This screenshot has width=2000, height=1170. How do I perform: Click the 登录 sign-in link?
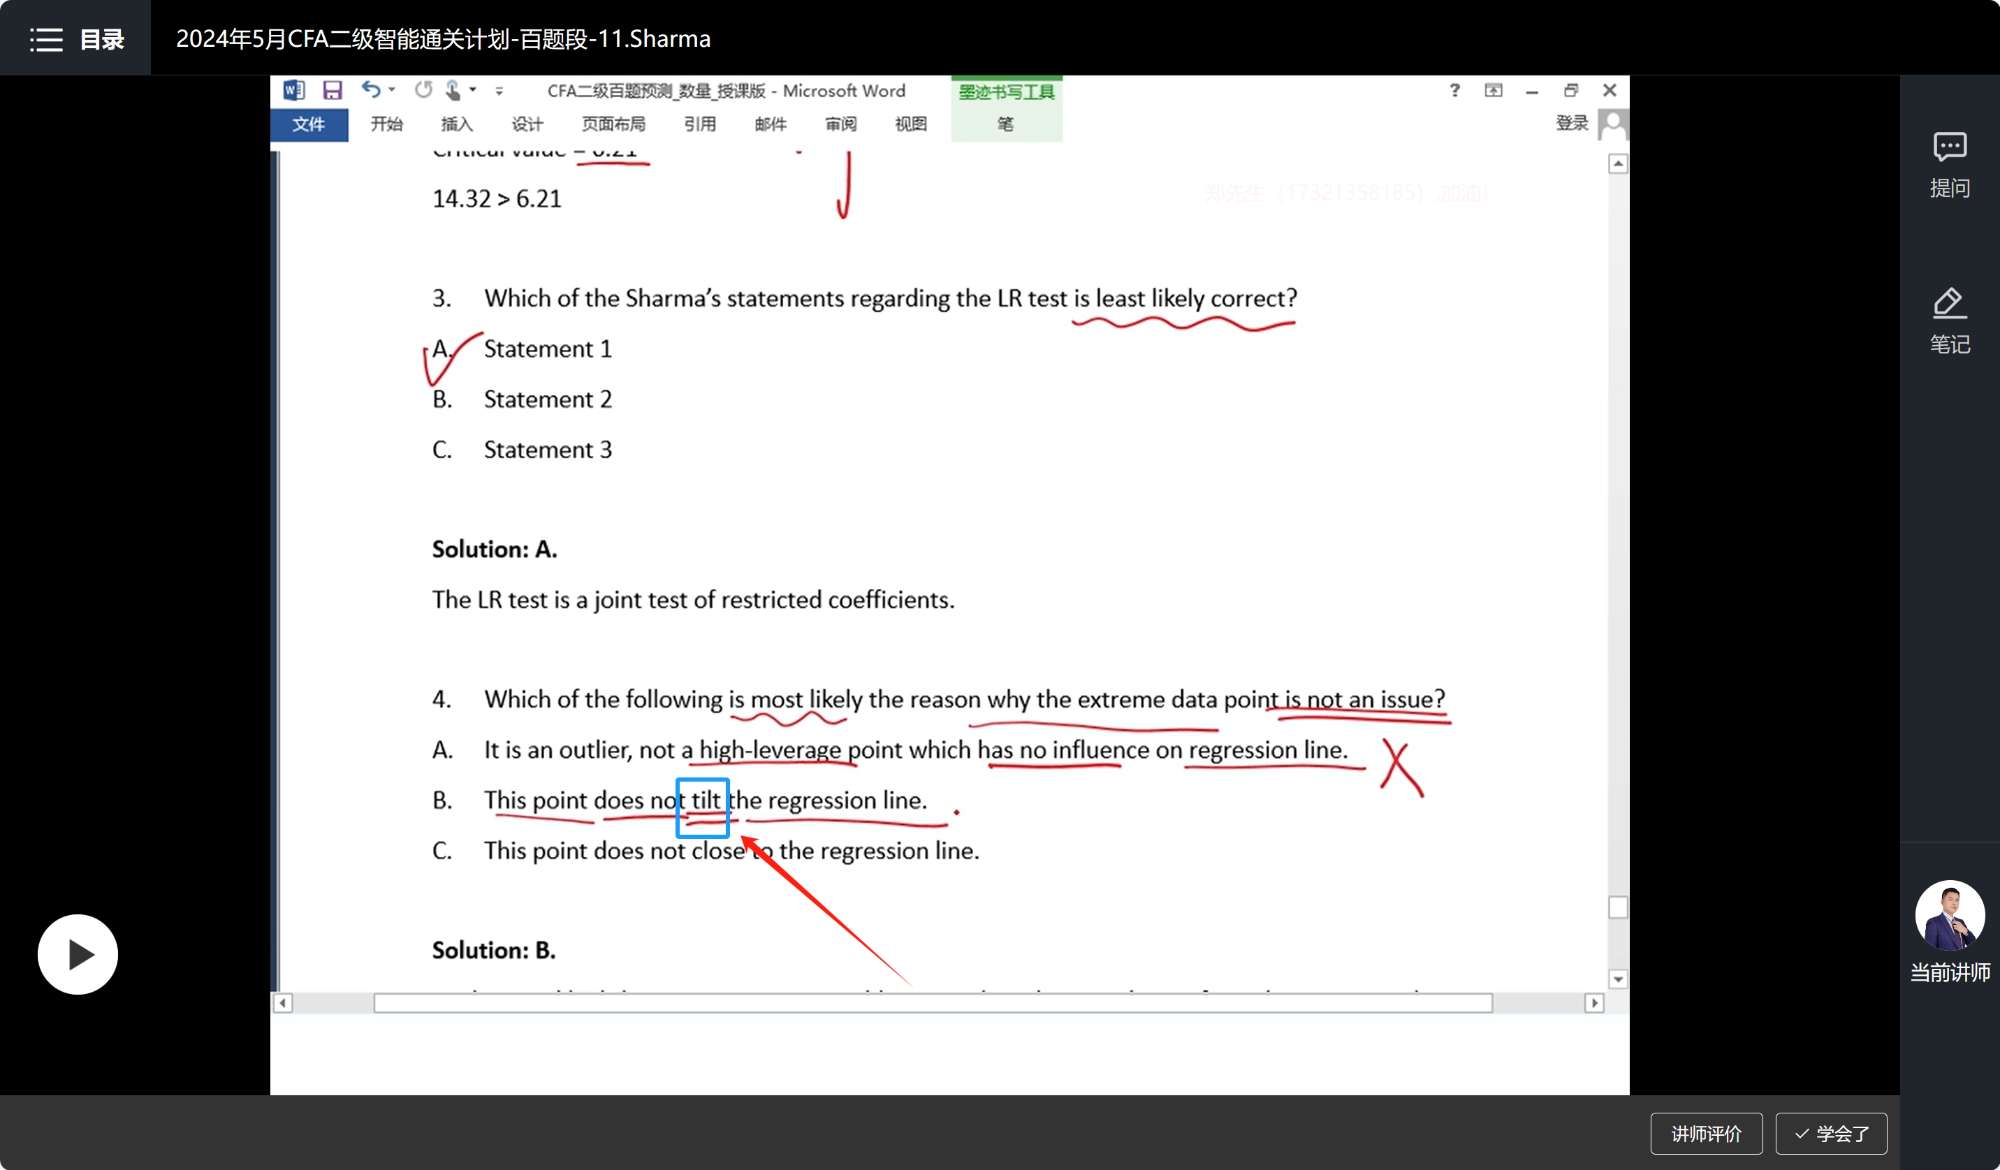pos(1572,123)
